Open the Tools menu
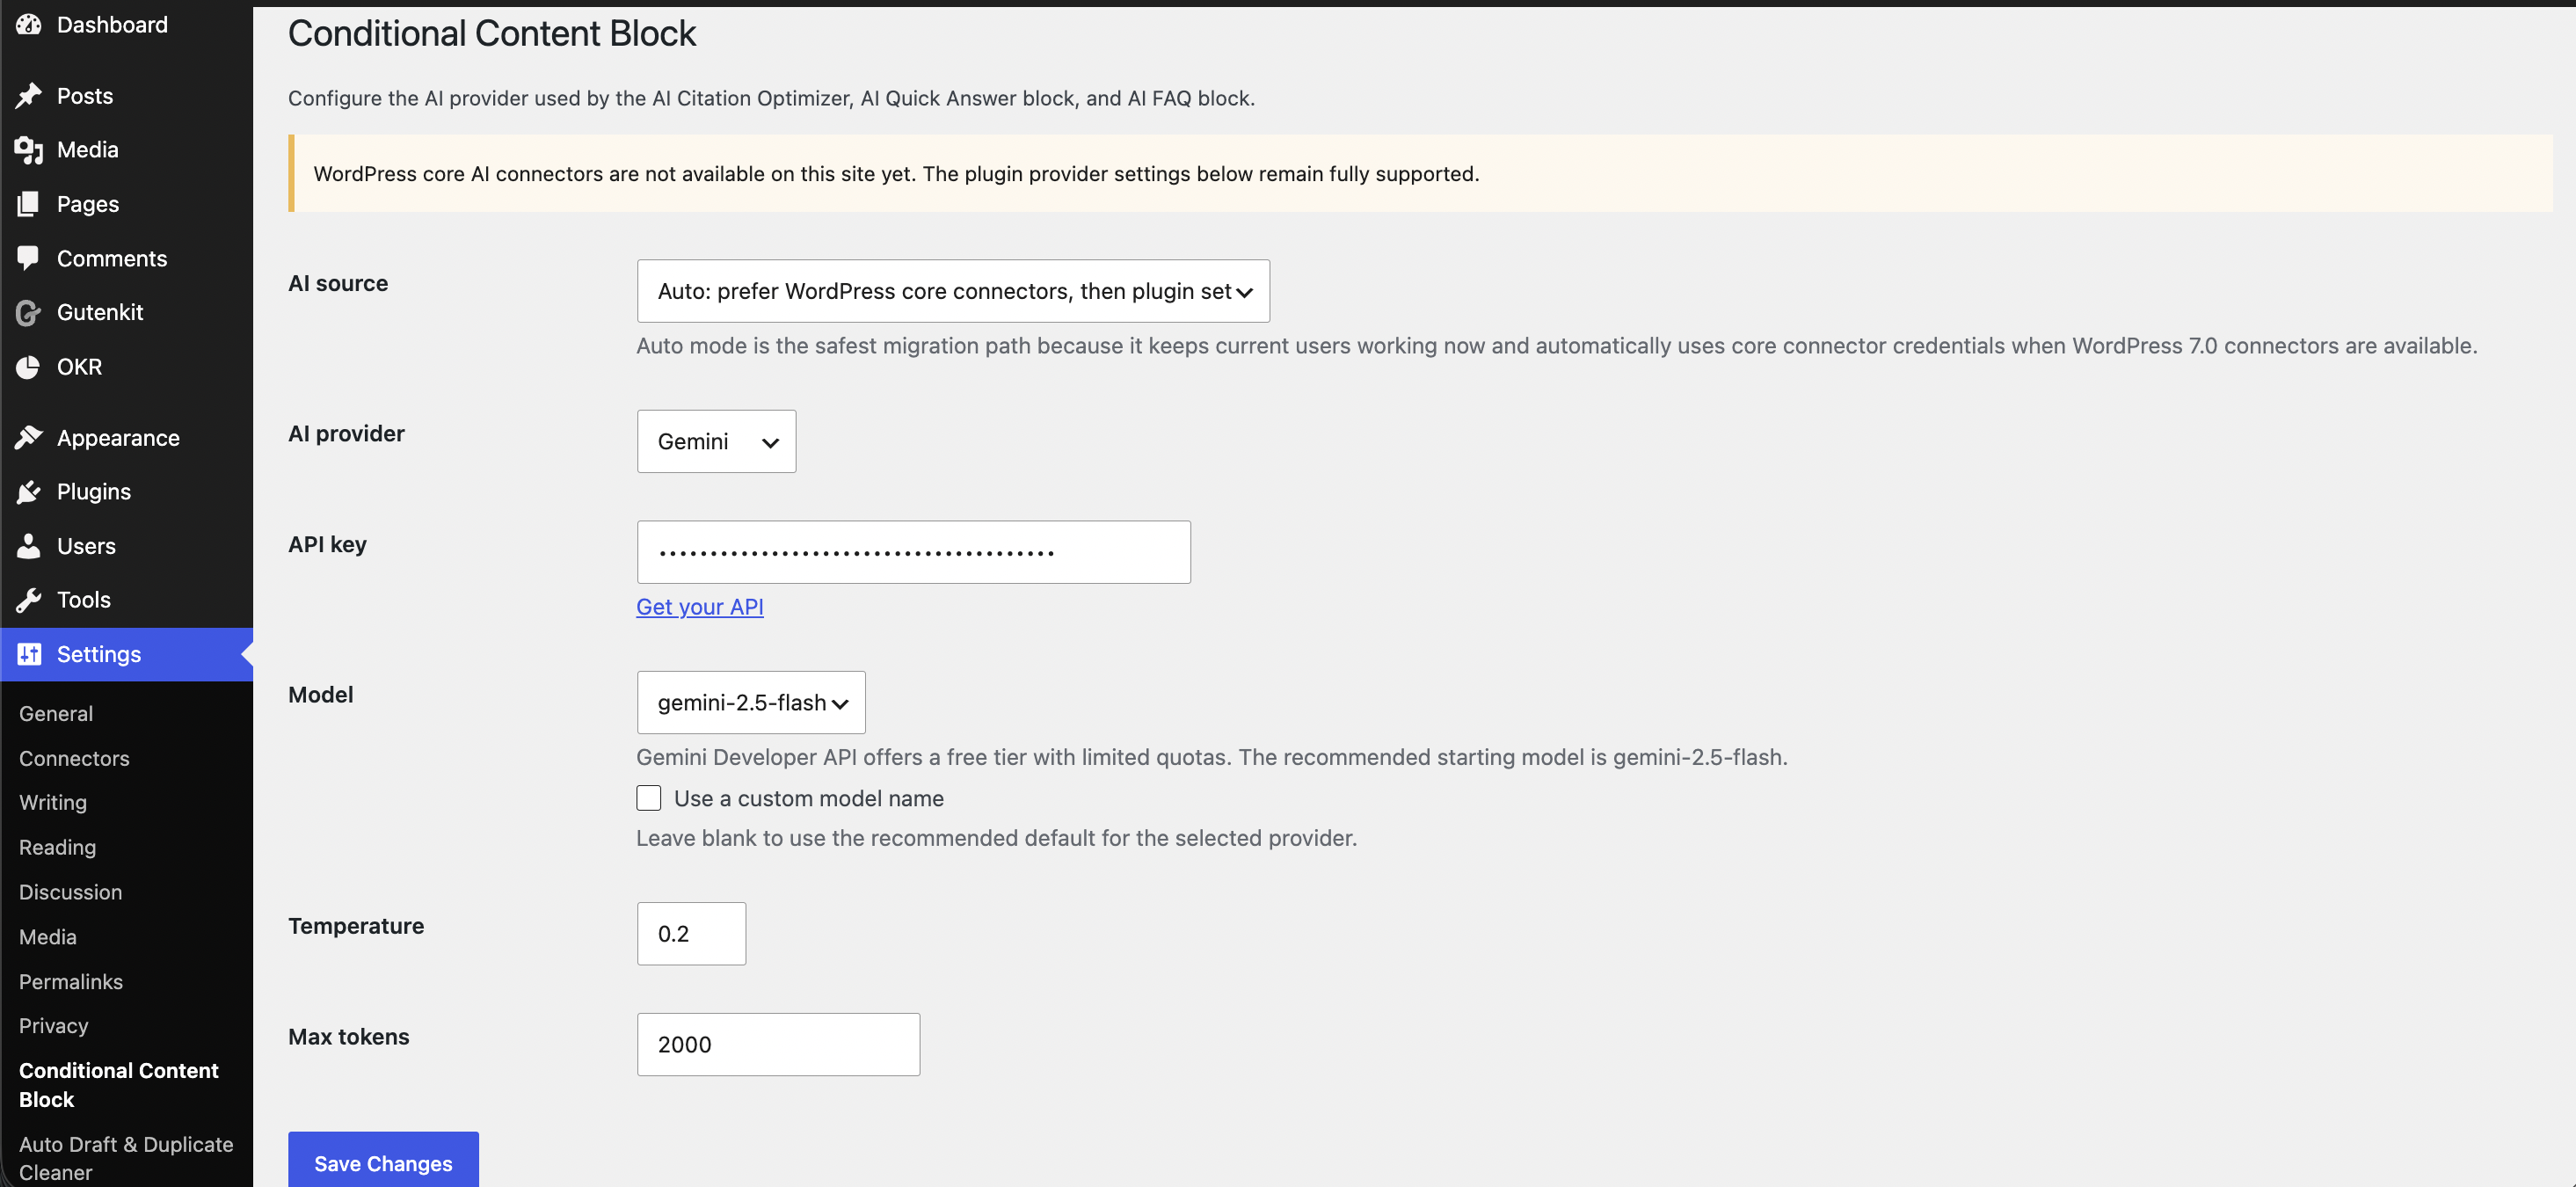The width and height of the screenshot is (2576, 1187). pyautogui.click(x=126, y=599)
